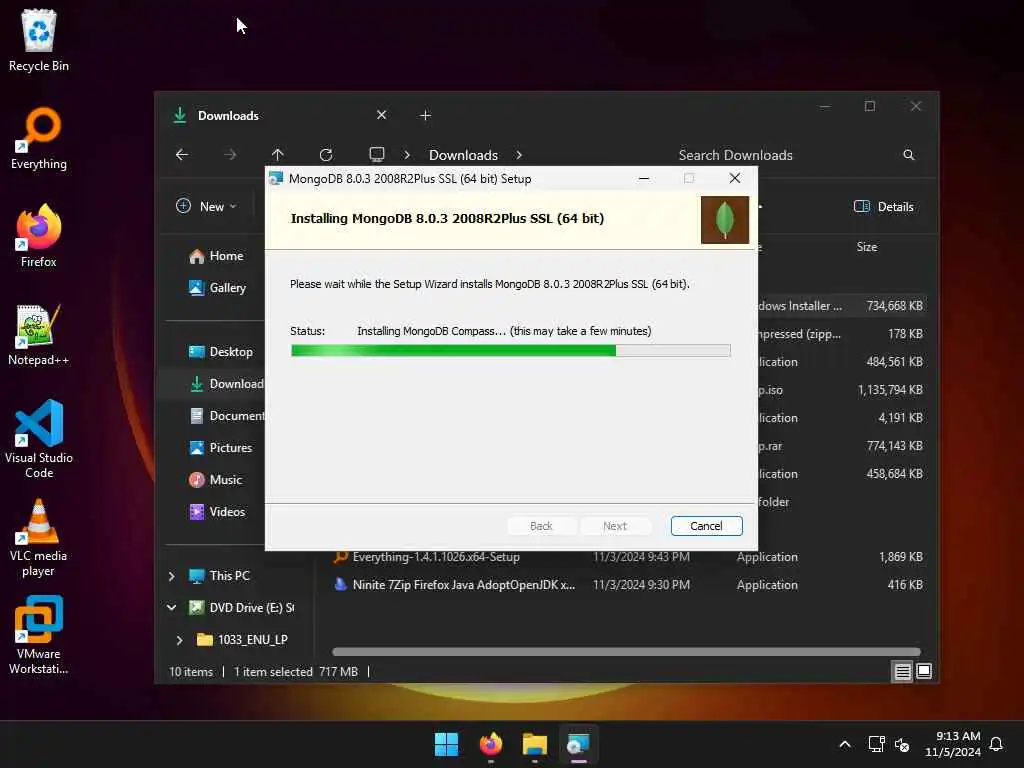Click the installer progress bar
1024x768 pixels.
click(x=511, y=351)
